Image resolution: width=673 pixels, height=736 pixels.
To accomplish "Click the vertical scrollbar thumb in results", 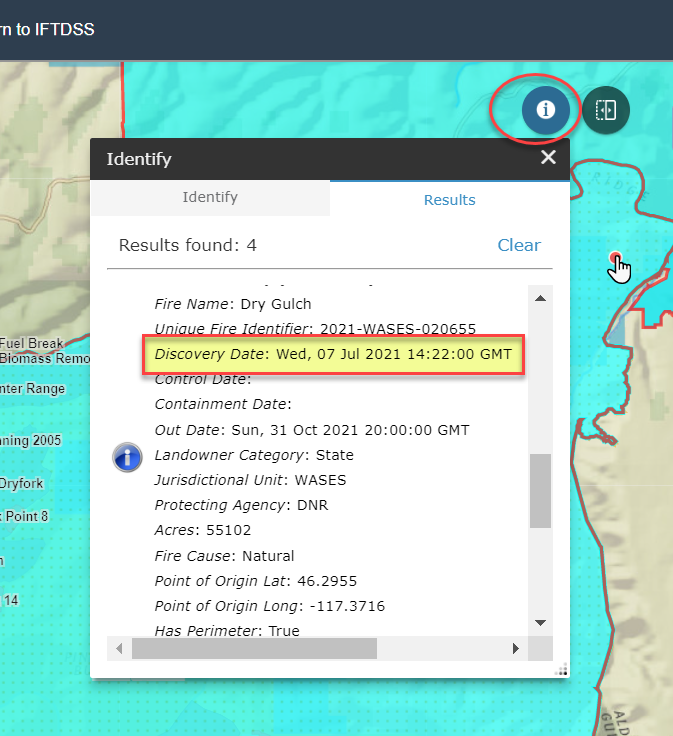I will (540, 491).
